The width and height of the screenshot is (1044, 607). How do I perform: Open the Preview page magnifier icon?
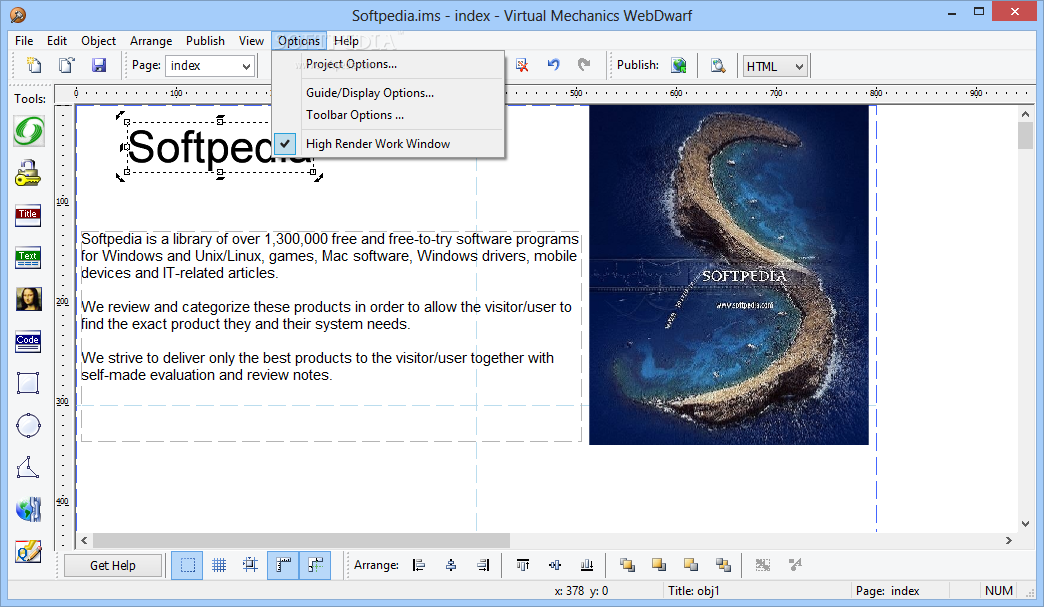[x=718, y=65]
